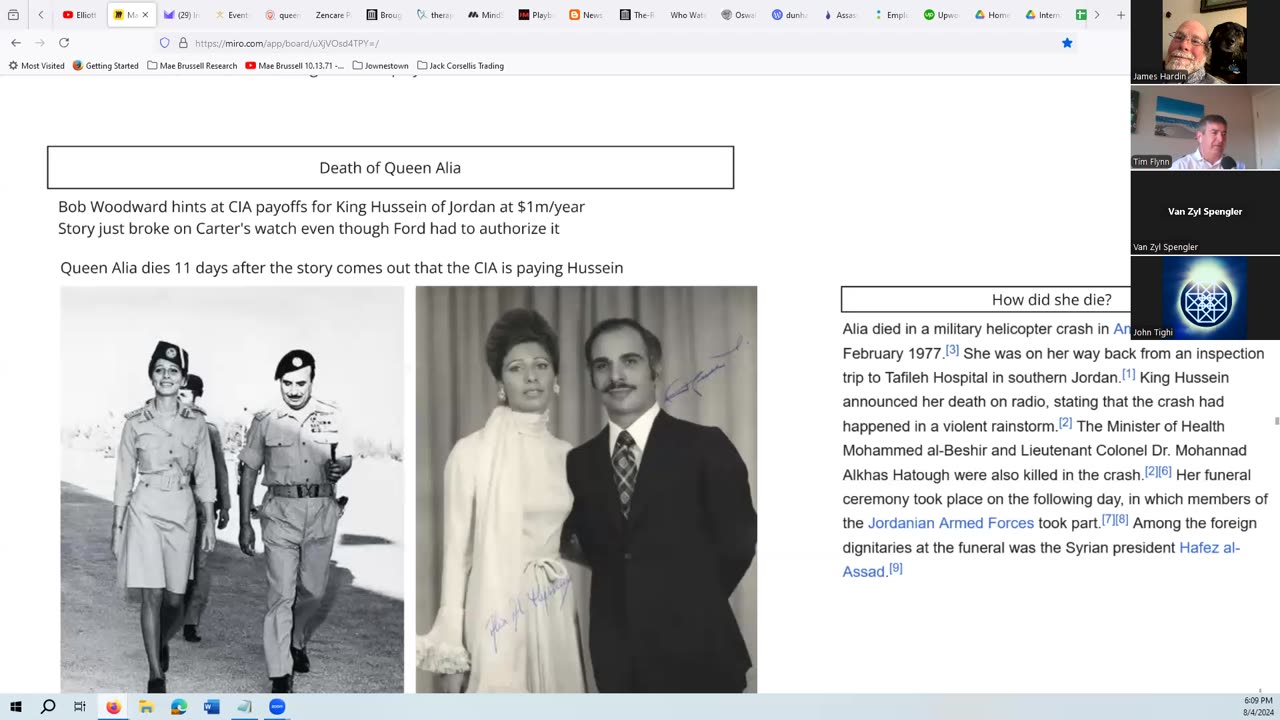1280x720 pixels.
Task: Select the How did she die? heading box
Action: pos(986,299)
